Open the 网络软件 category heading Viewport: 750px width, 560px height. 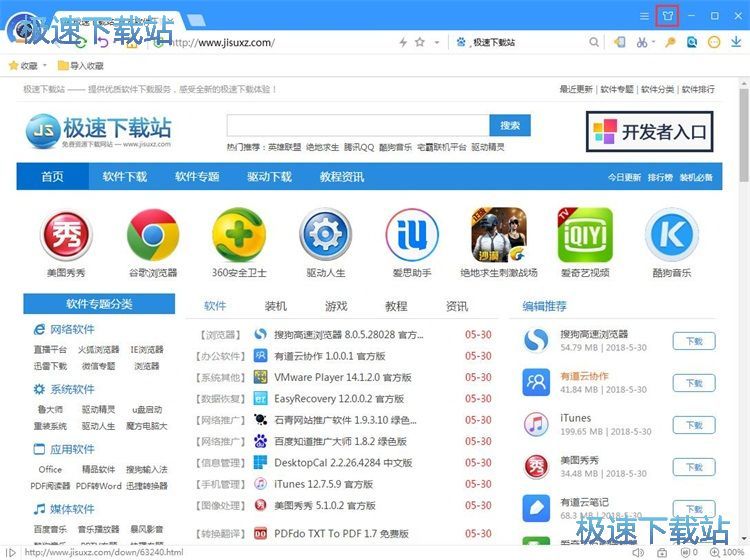(72, 329)
